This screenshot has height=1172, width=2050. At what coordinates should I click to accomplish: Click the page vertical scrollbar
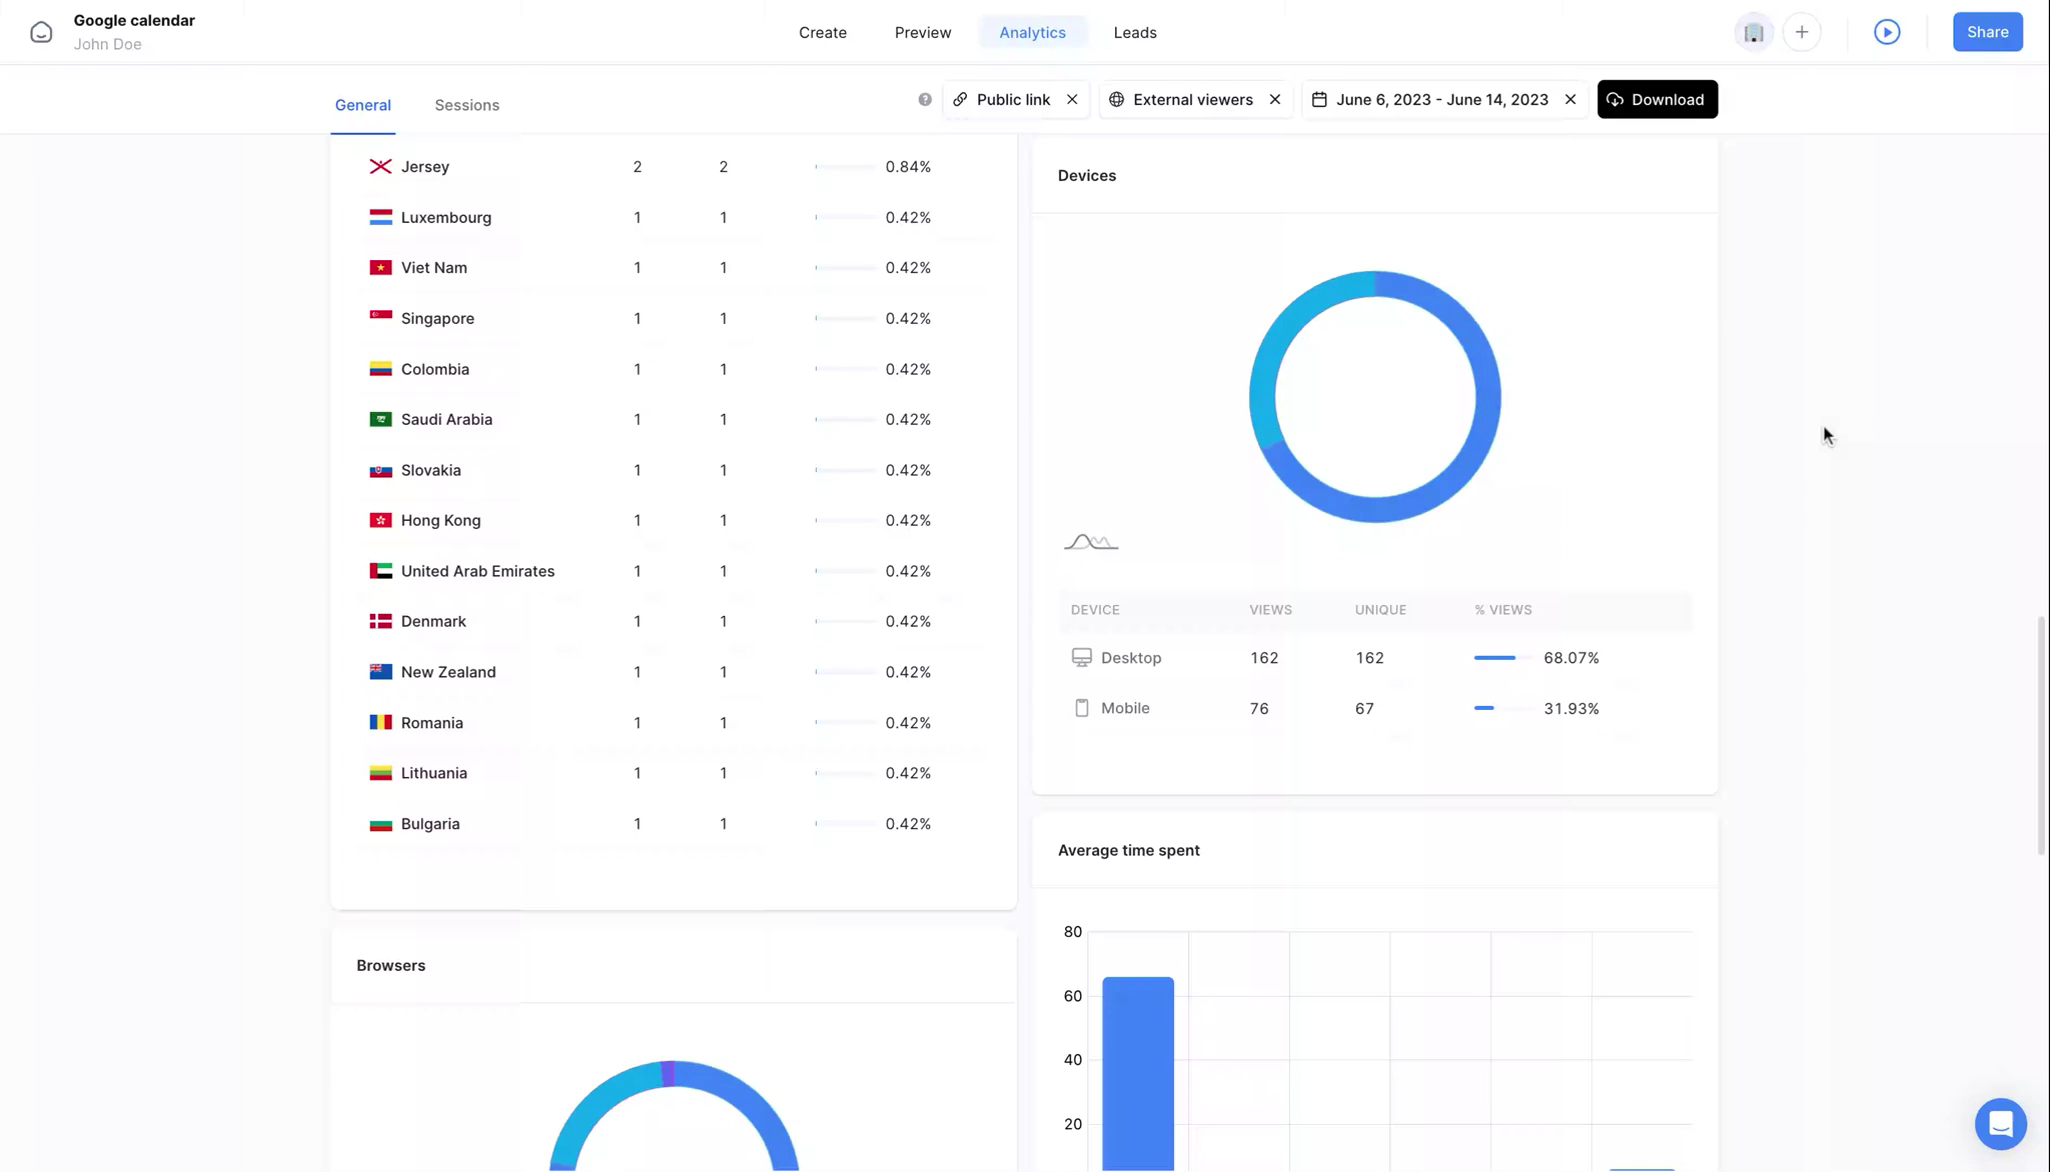(2041, 735)
